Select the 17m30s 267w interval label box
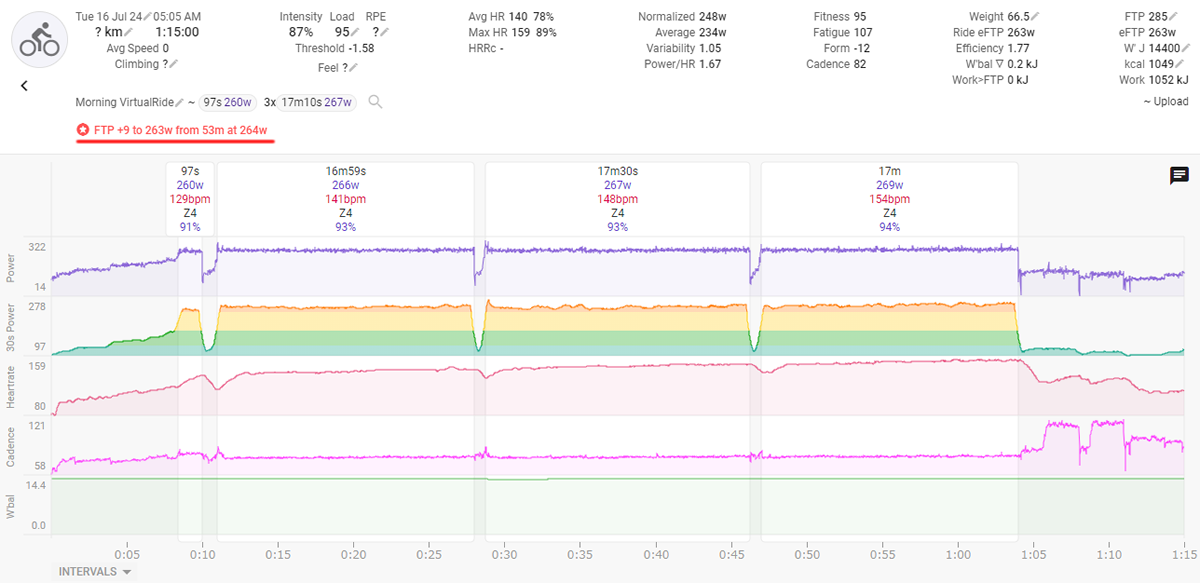Viewport: 1200px width, 583px height. pyautogui.click(x=617, y=198)
